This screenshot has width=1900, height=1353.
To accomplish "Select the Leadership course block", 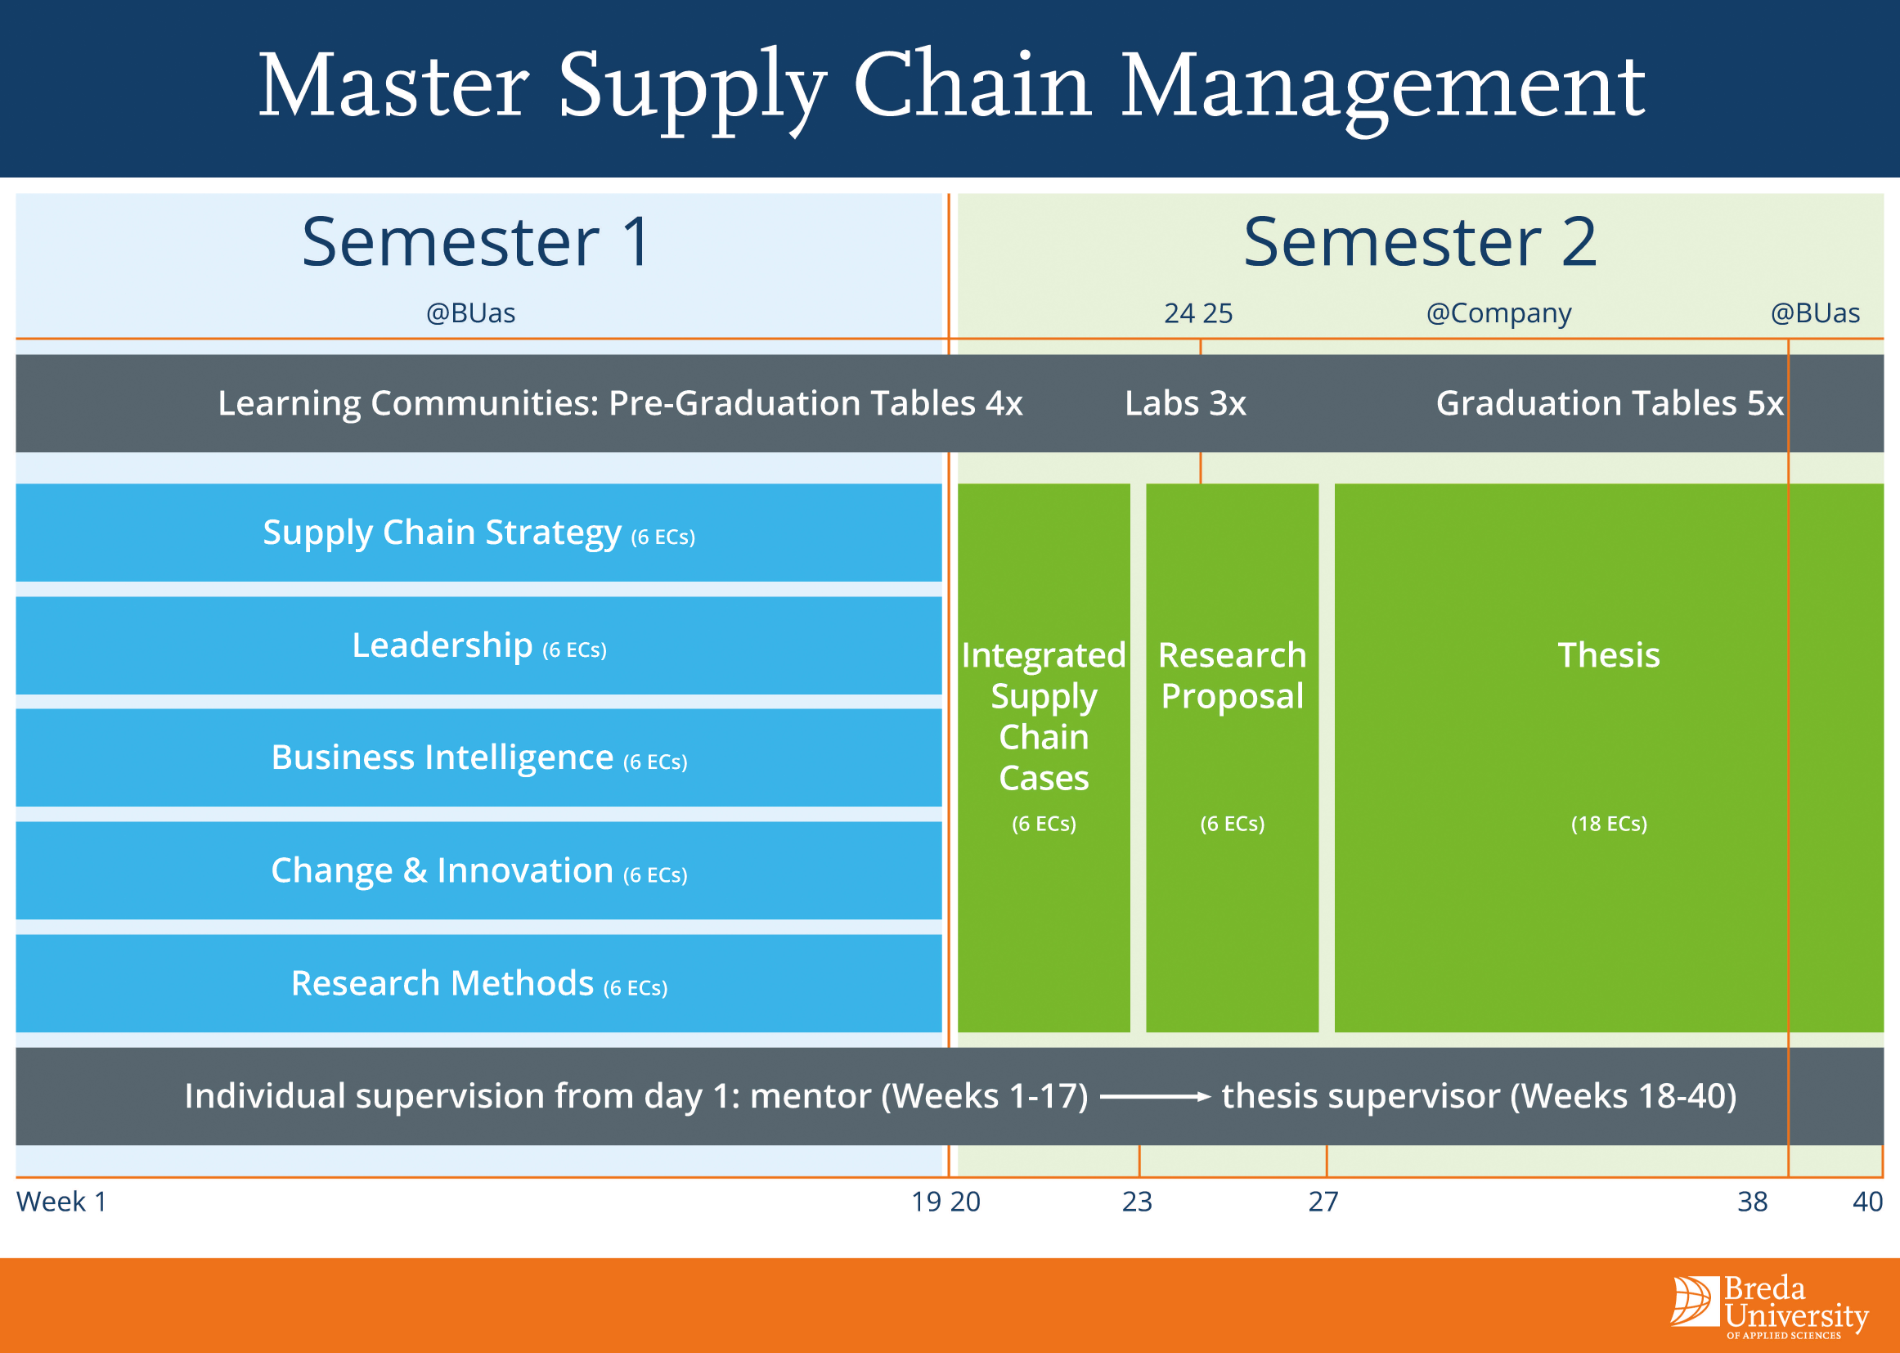I will click(478, 646).
